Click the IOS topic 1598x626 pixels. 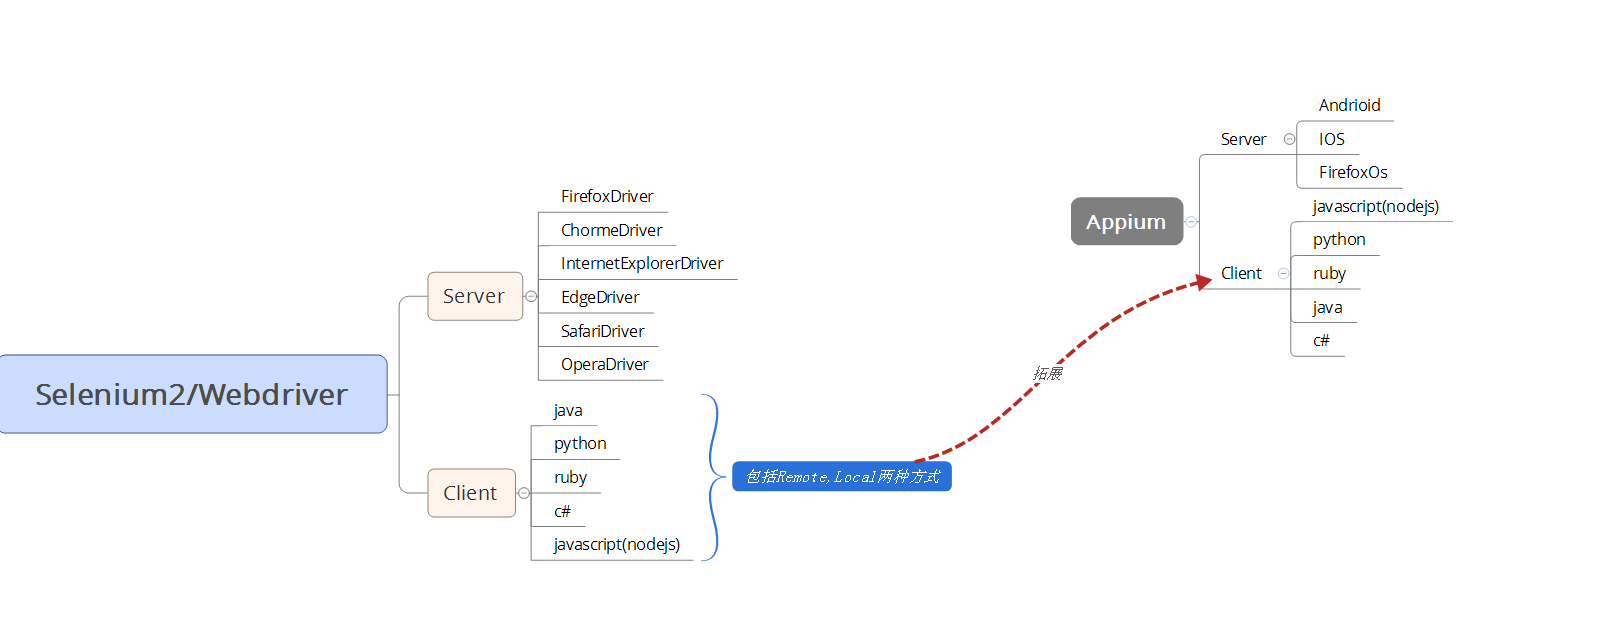pos(1331,139)
